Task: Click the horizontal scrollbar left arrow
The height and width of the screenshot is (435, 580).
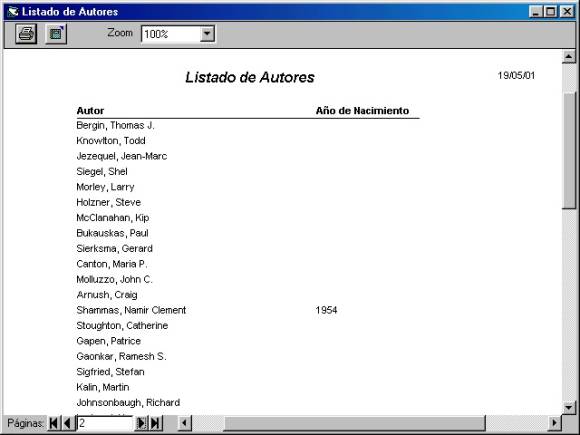Action: click(x=184, y=423)
